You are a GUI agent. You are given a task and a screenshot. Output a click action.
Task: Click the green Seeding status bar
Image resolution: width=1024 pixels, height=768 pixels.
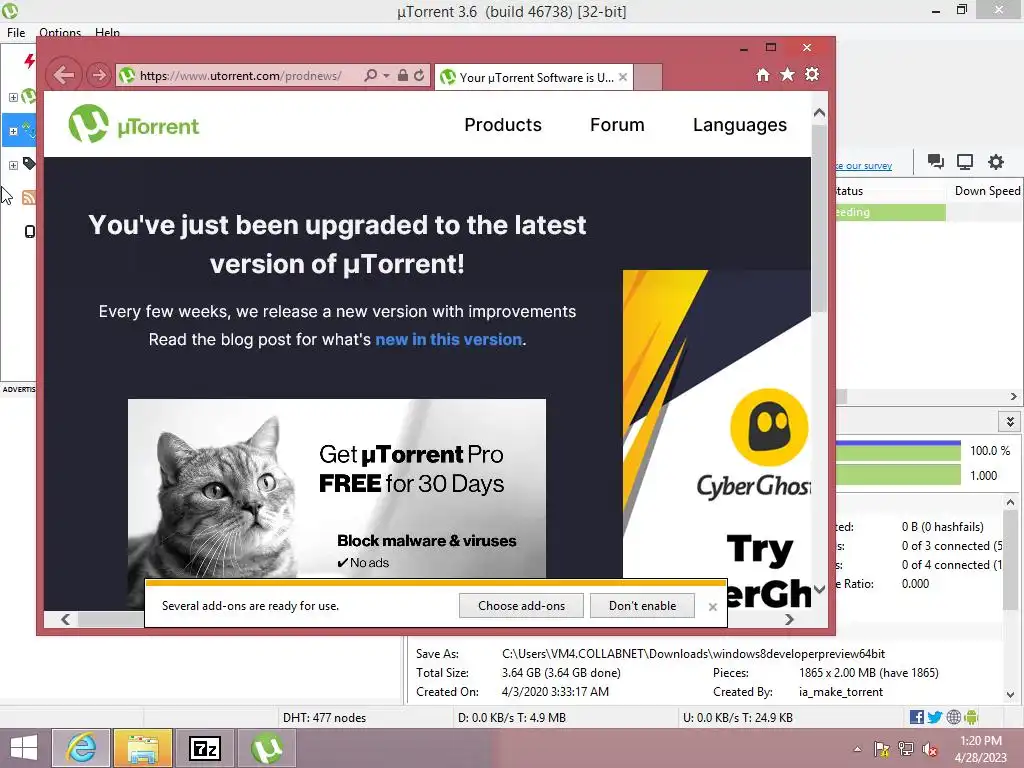tap(891, 212)
